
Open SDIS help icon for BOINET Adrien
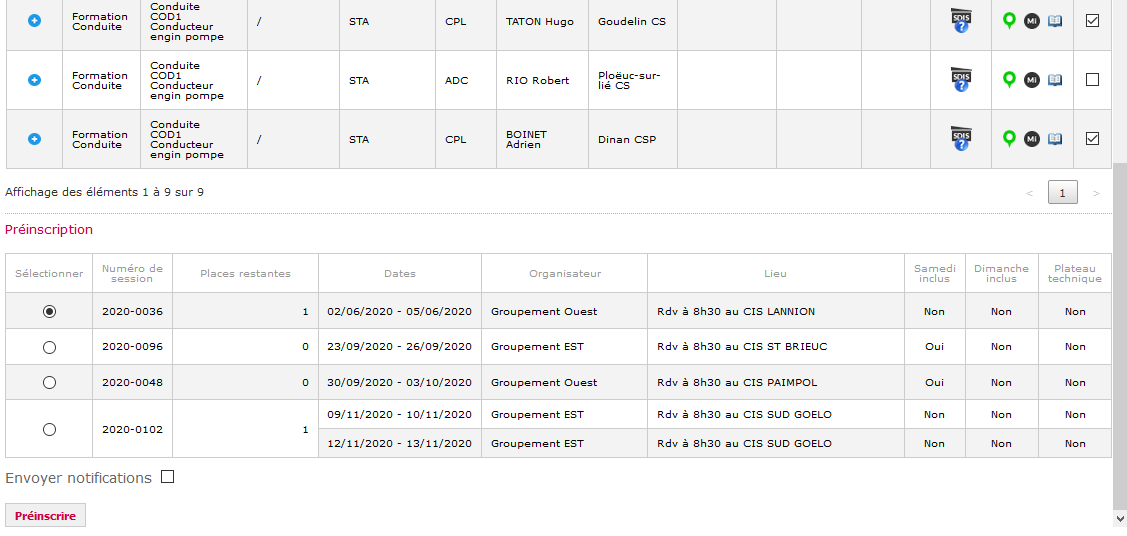[961, 139]
